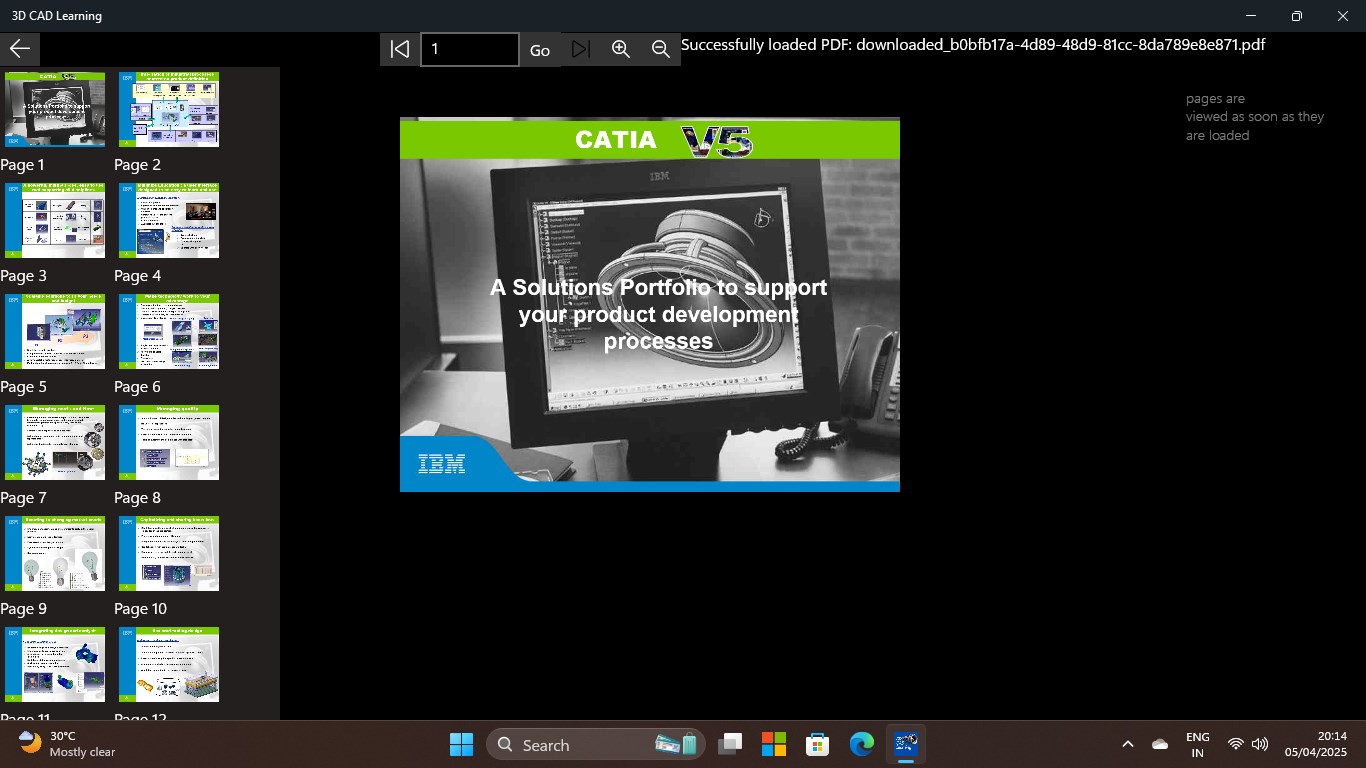Viewport: 1366px width, 768px height.
Task: Select the 'Page 10' label
Action: 140,609
